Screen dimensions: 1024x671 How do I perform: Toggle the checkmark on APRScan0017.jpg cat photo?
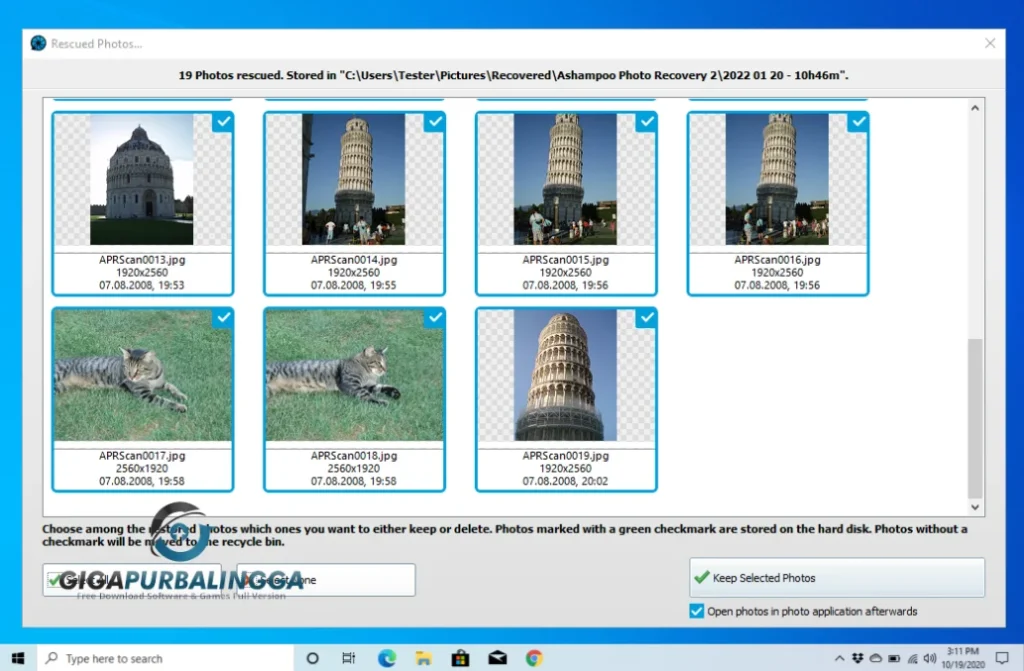223,317
